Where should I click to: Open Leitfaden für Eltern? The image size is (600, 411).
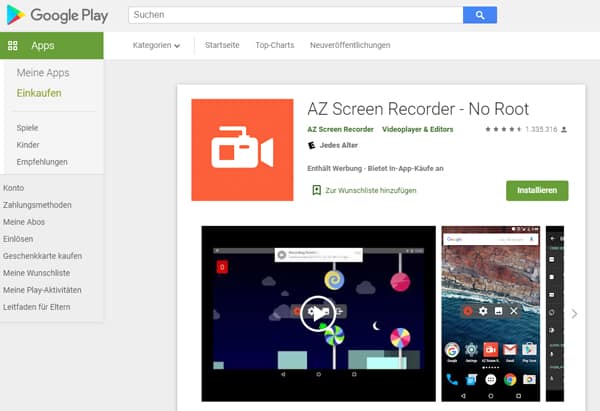[37, 307]
